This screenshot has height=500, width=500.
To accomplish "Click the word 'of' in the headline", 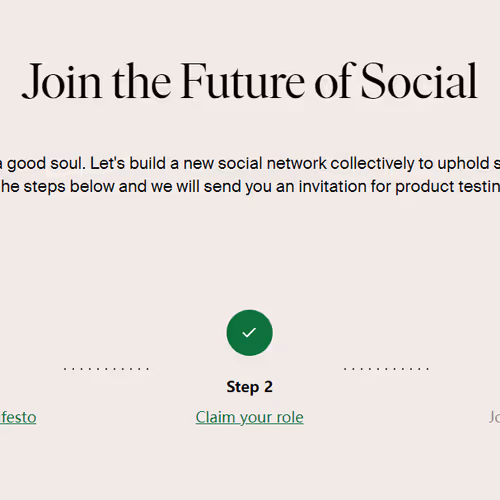I will [x=333, y=81].
